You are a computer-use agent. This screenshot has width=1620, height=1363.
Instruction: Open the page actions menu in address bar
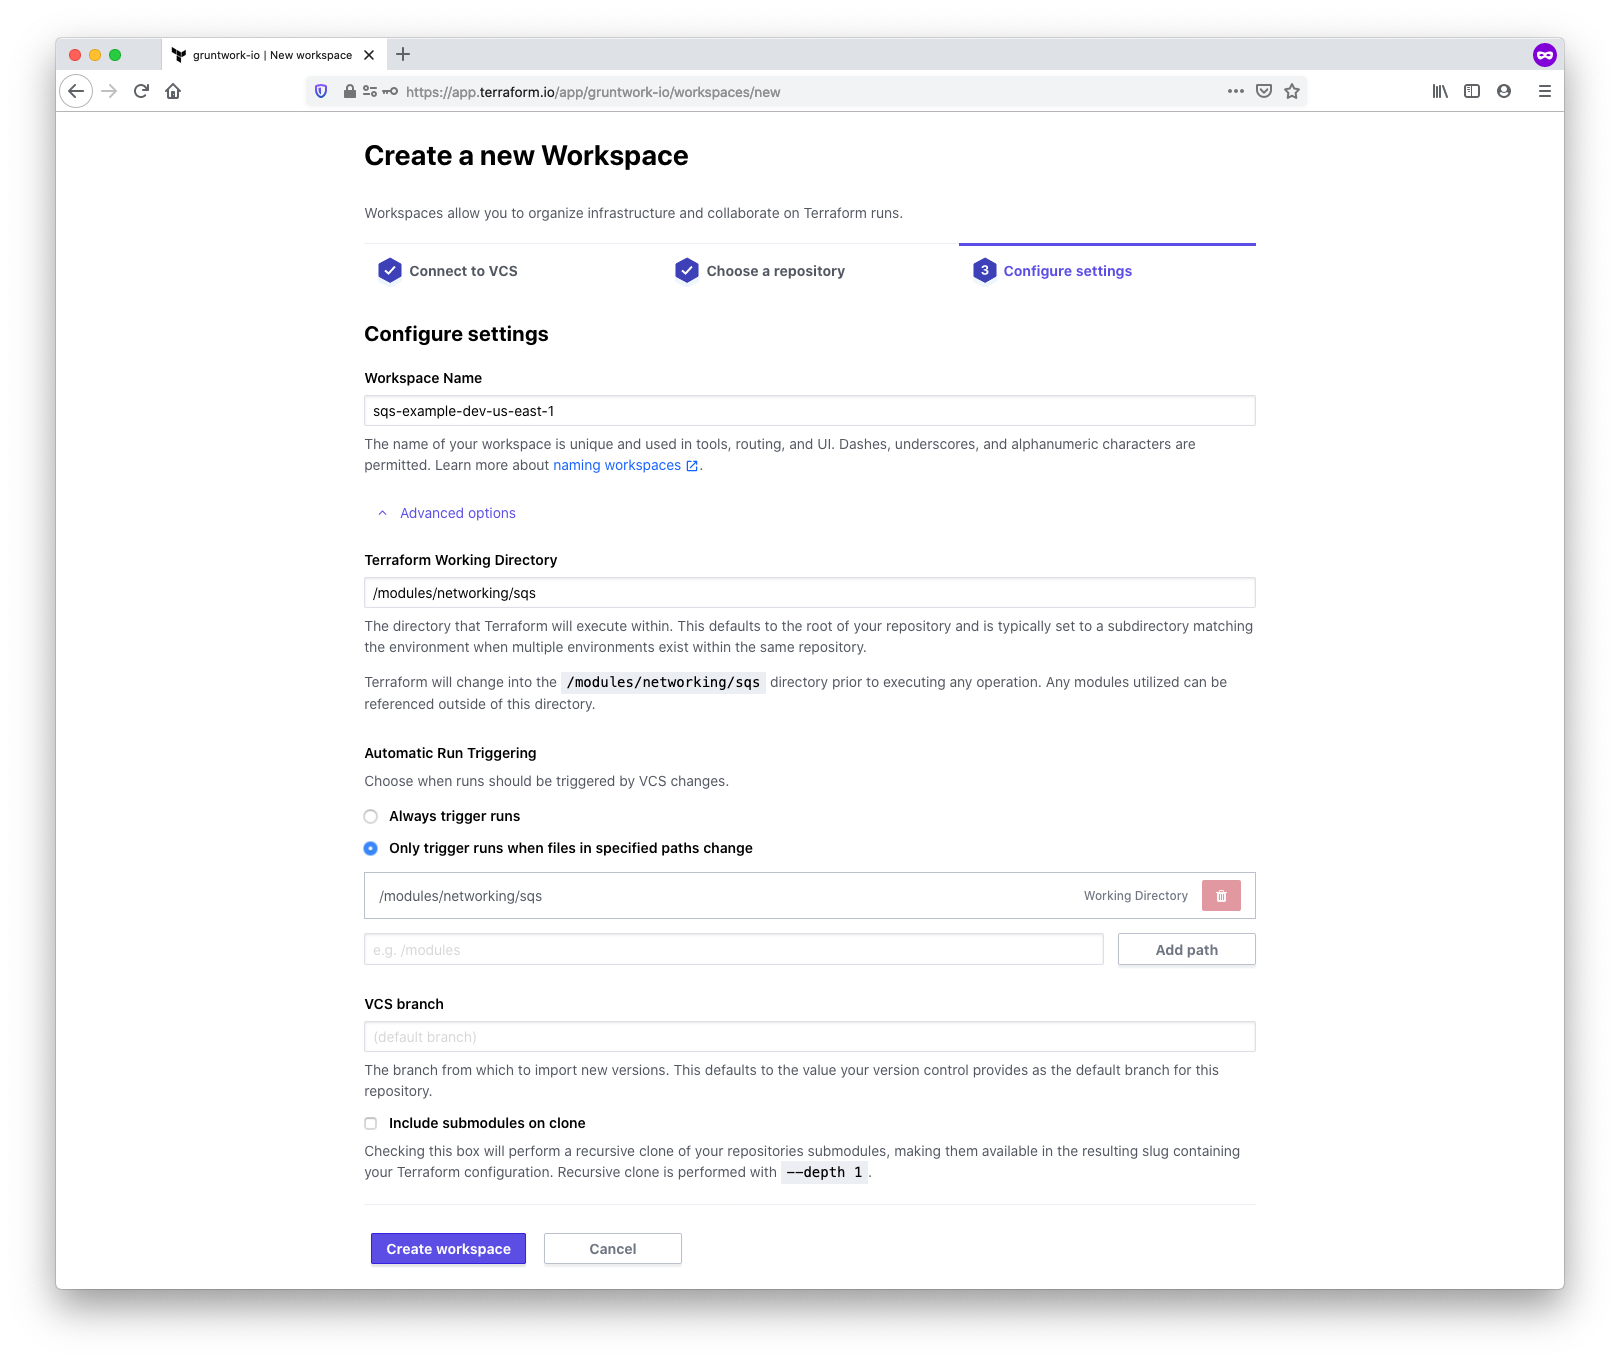pos(1235,91)
